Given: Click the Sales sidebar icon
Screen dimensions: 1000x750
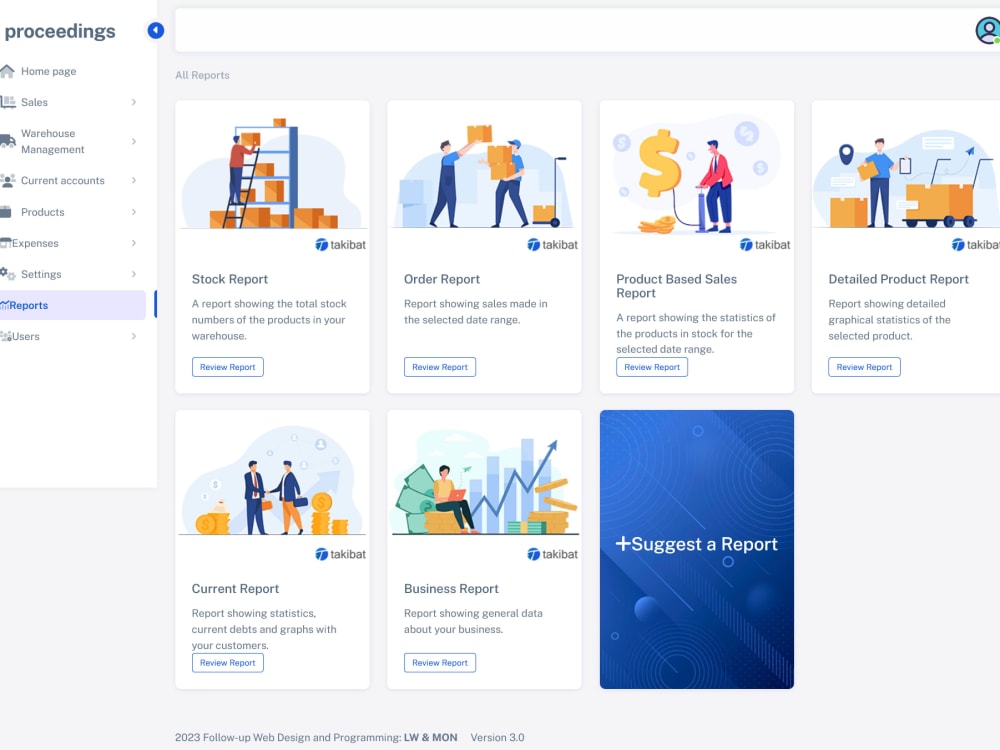Looking at the screenshot, I should pyautogui.click(x=8, y=102).
